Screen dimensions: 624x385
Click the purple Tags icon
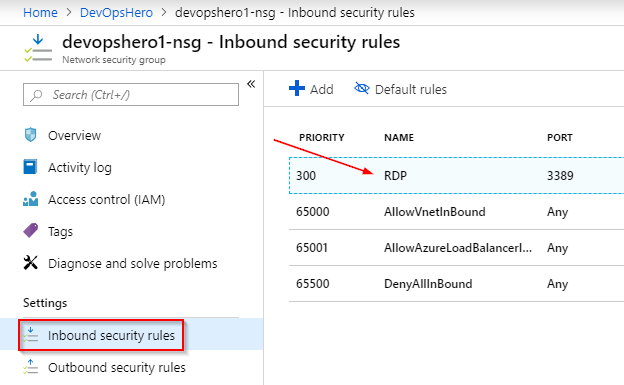tap(31, 231)
